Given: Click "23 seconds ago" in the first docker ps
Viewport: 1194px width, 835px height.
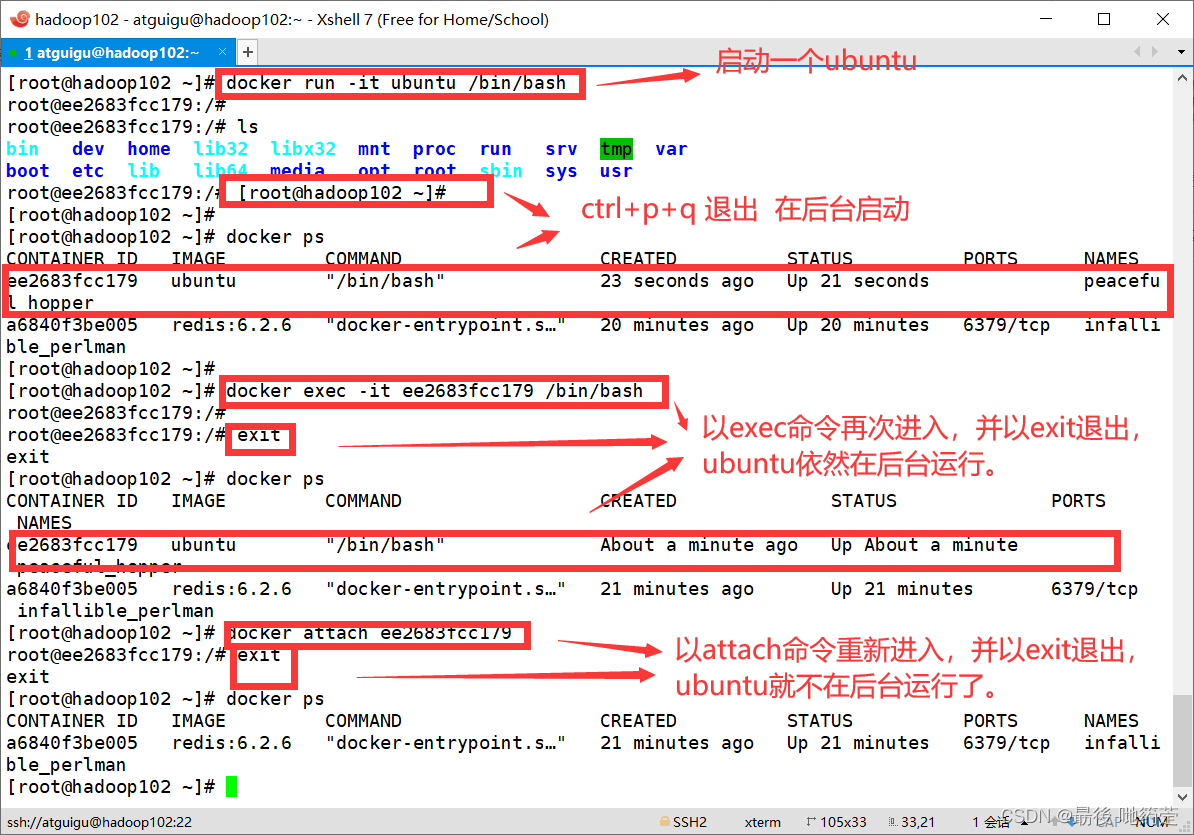Looking at the screenshot, I should [677, 281].
